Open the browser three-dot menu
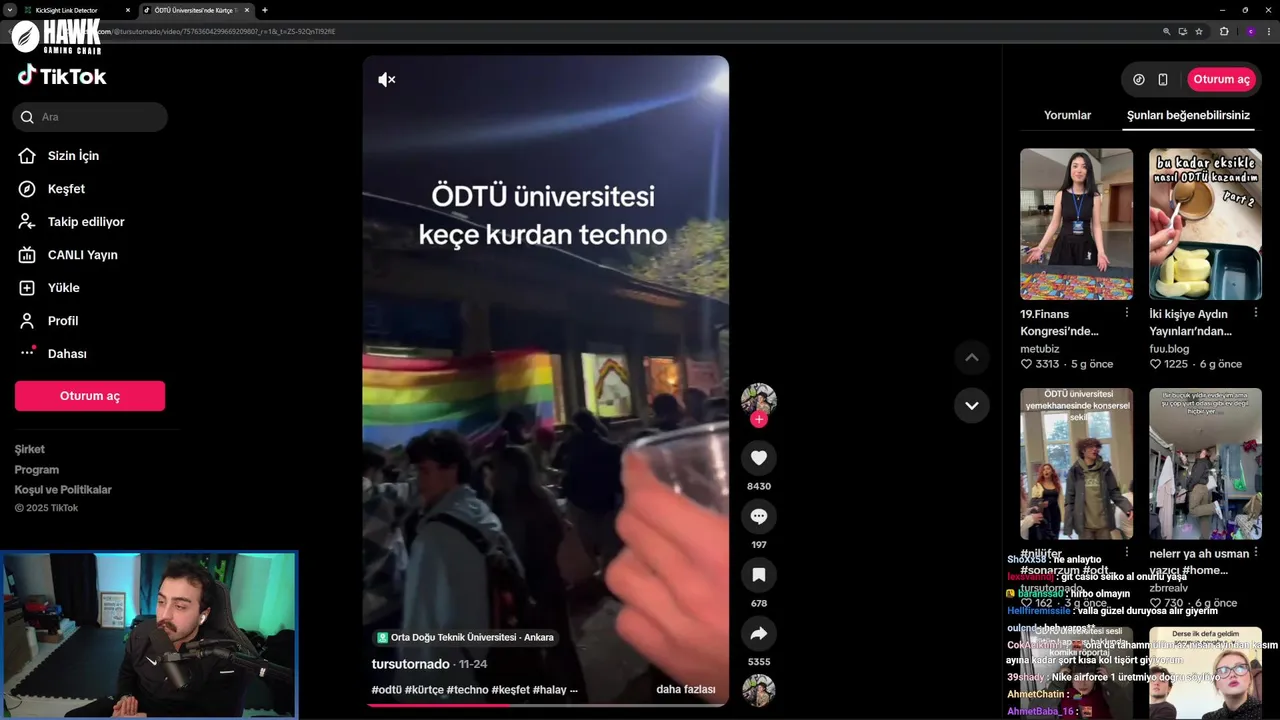 click(1269, 31)
